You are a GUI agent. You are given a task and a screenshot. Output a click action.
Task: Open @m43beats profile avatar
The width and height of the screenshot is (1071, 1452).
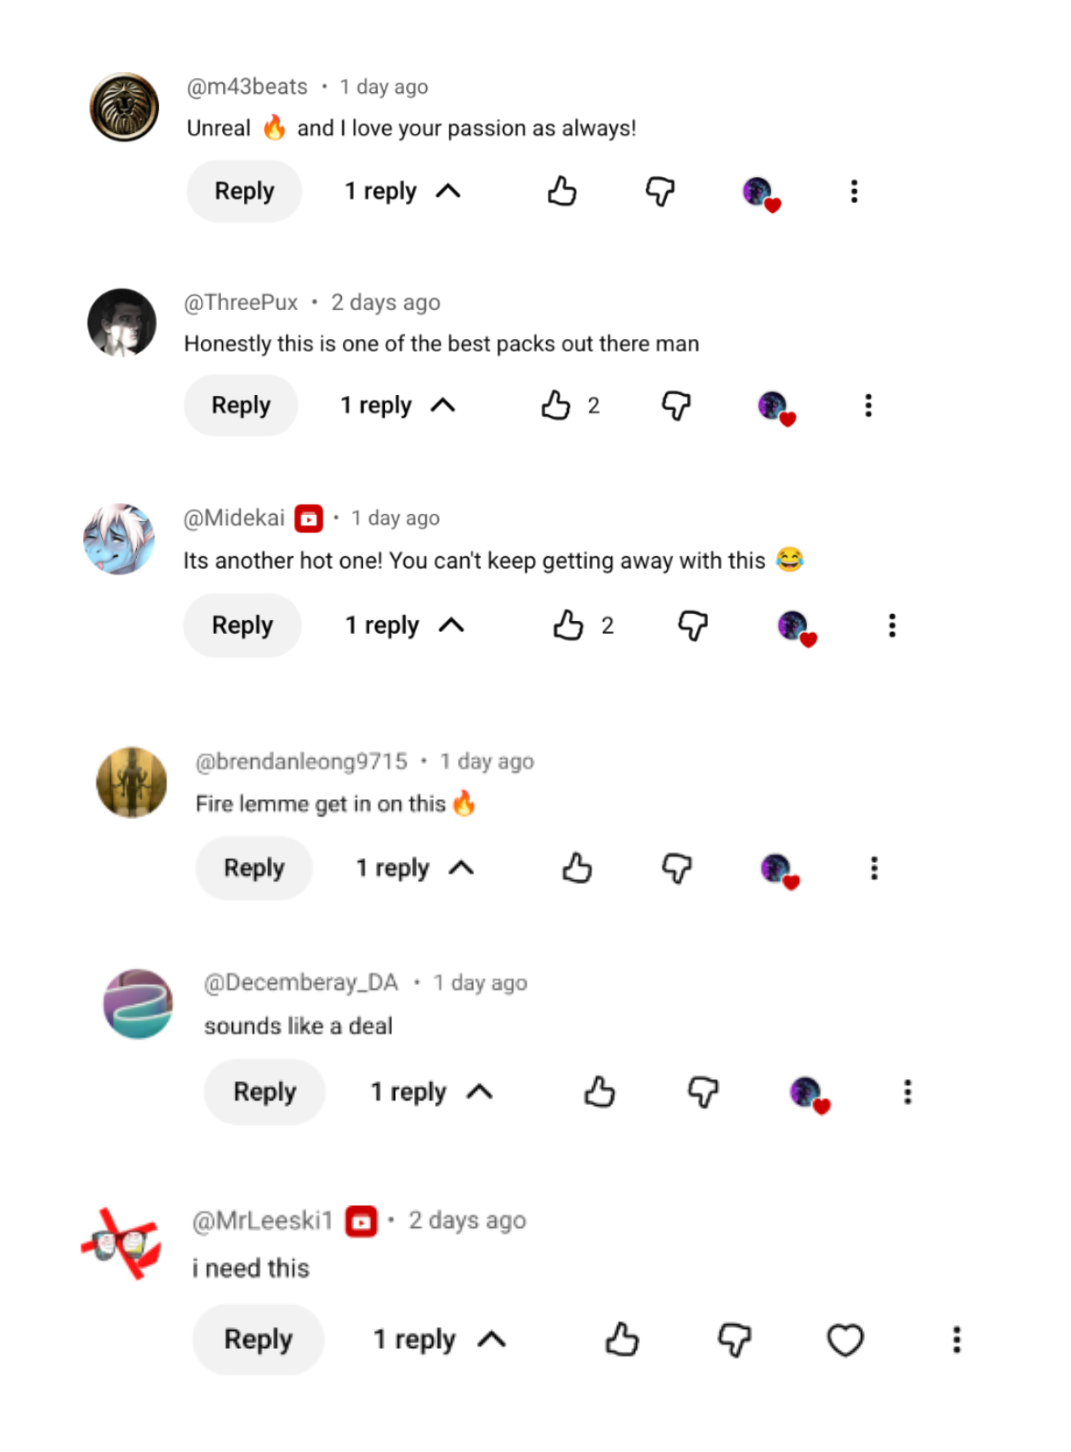point(124,107)
